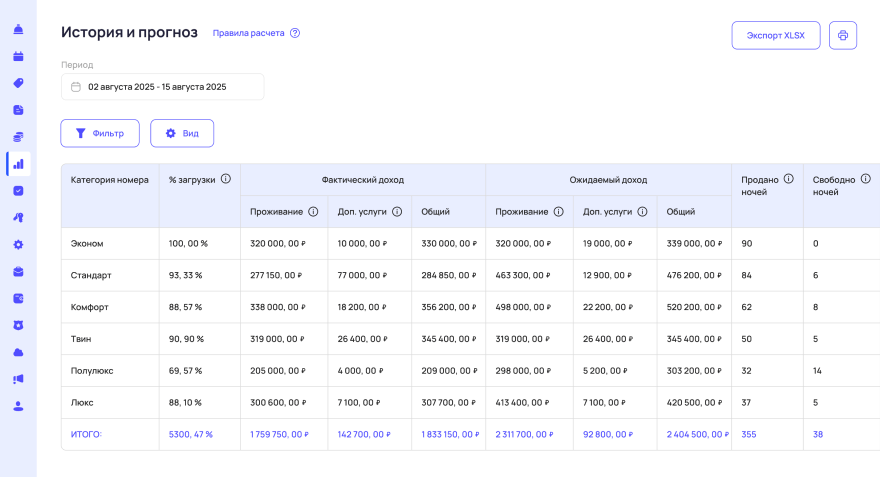
Task: Open the Фильтр filter options
Action: [x=100, y=133]
